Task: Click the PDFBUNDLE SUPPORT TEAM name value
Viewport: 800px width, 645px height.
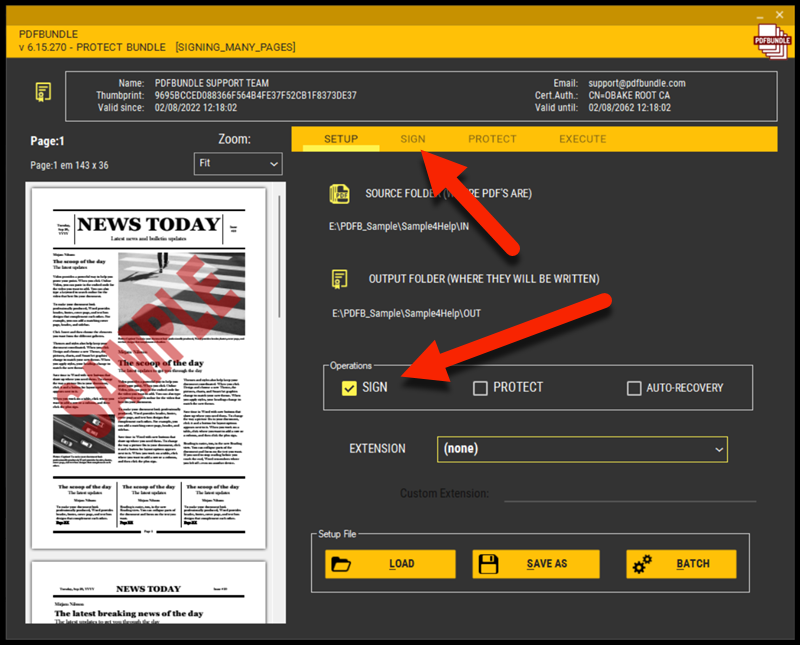Action: pos(212,83)
